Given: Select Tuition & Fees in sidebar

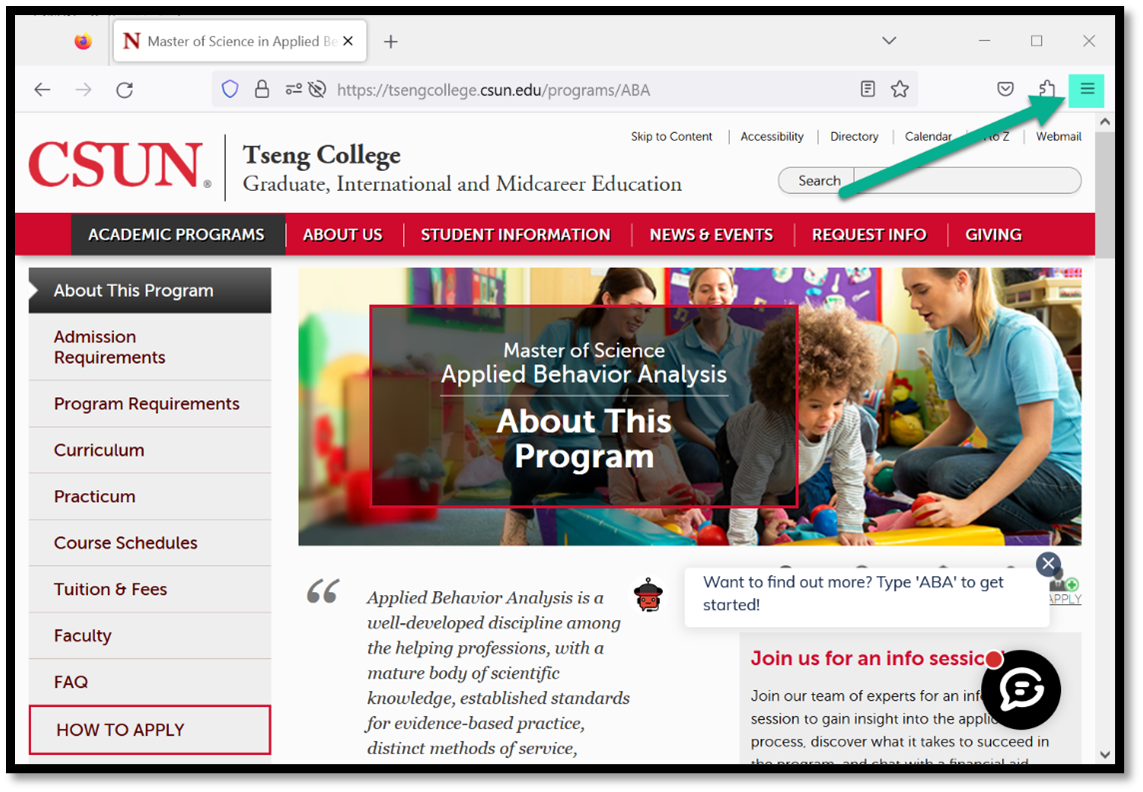Looking at the screenshot, I should tap(110, 589).
